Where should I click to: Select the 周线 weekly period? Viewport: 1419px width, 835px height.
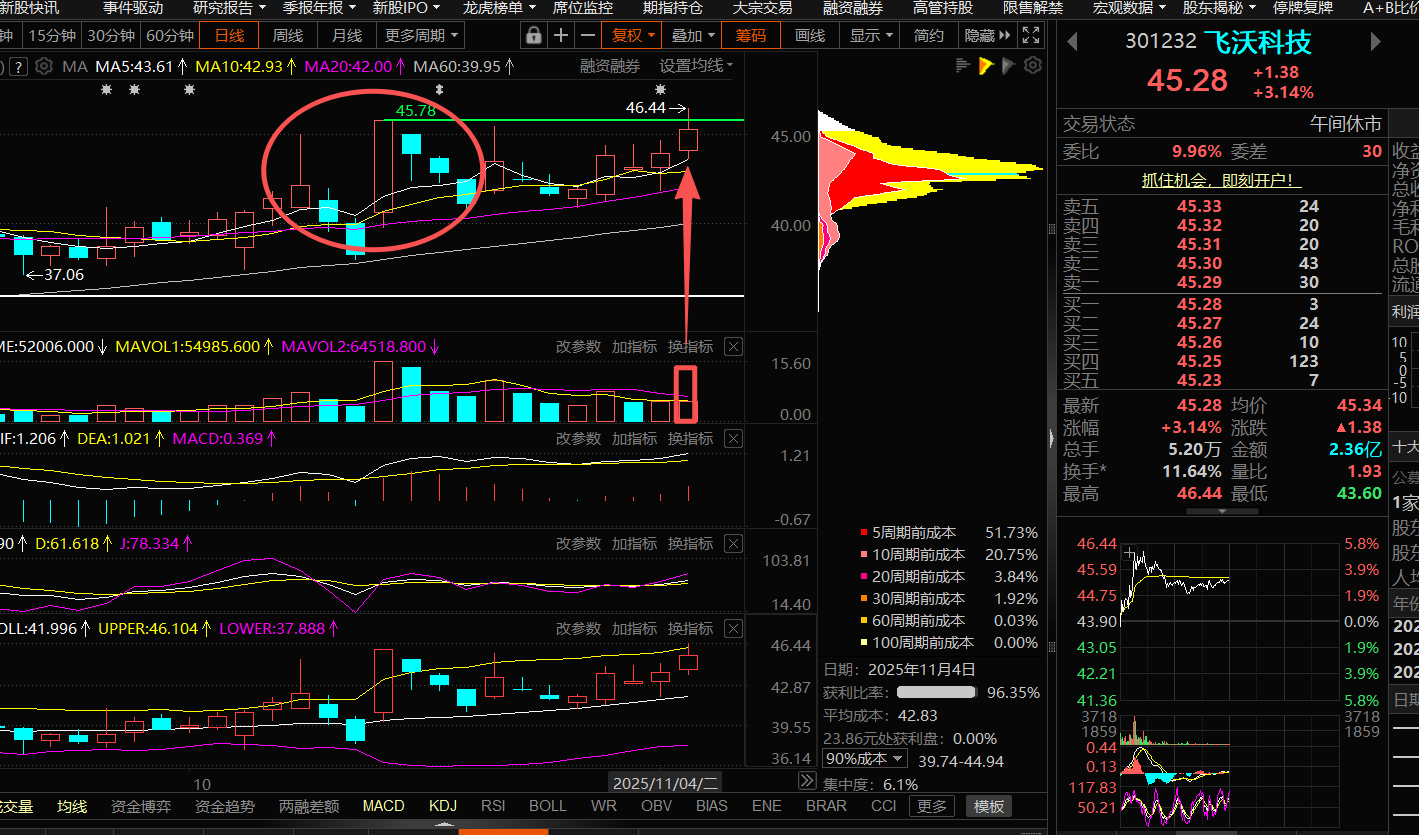pos(288,36)
